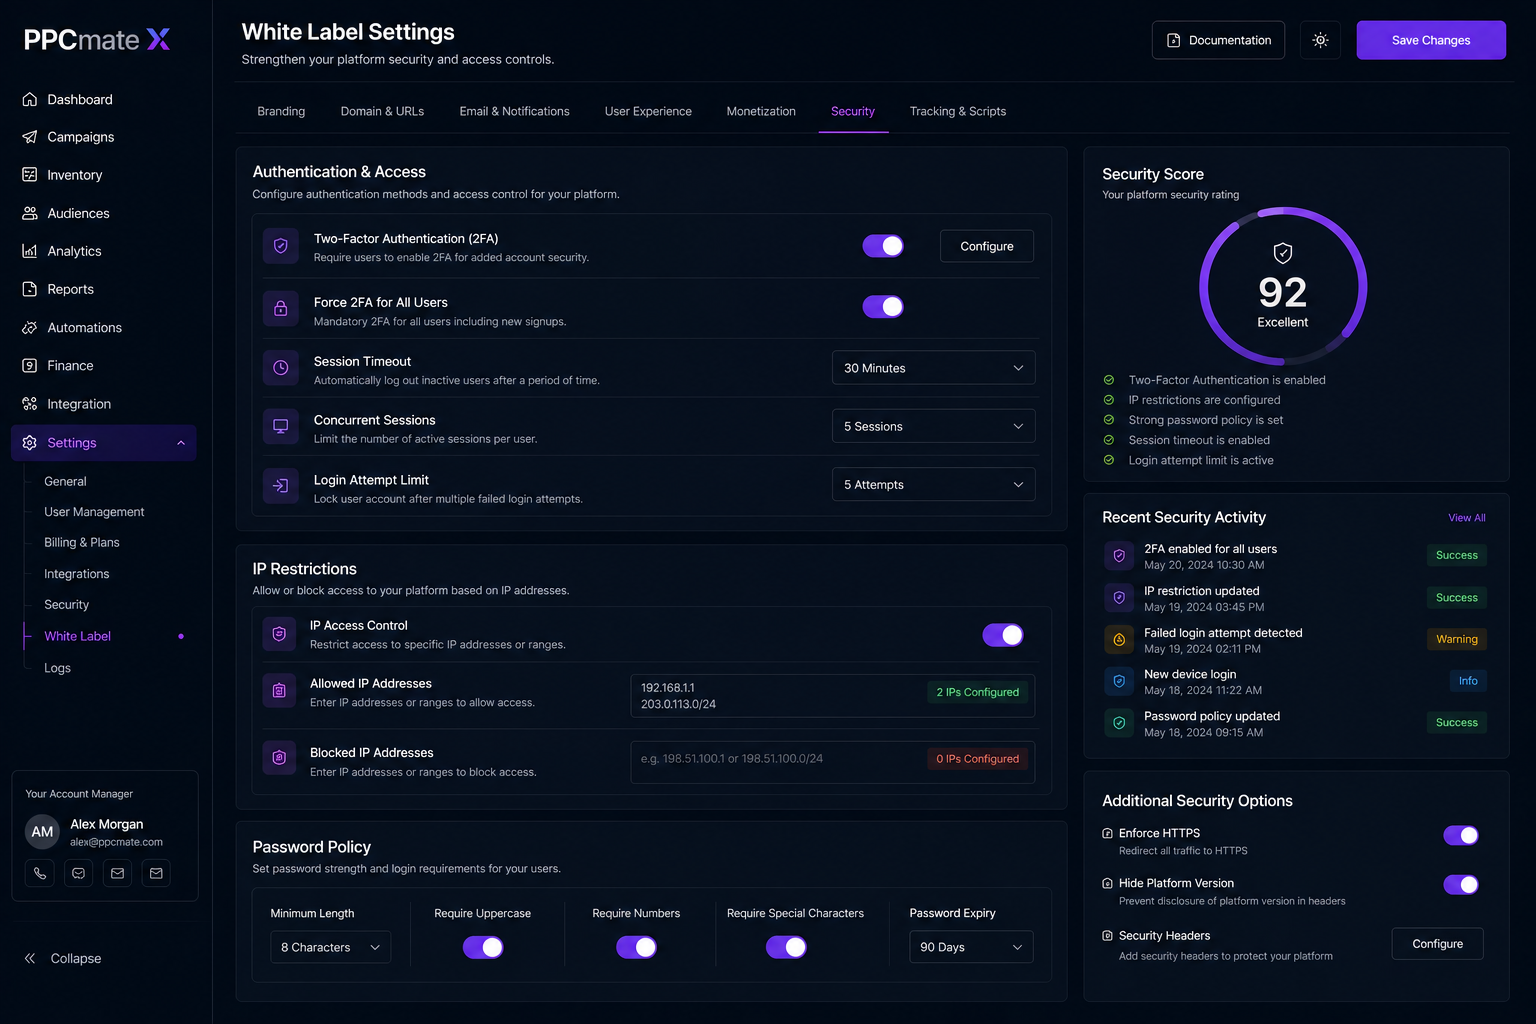Viewport: 1536px width, 1024px height.
Task: Open Campaigns via its paper-plane icon
Action: [30, 137]
